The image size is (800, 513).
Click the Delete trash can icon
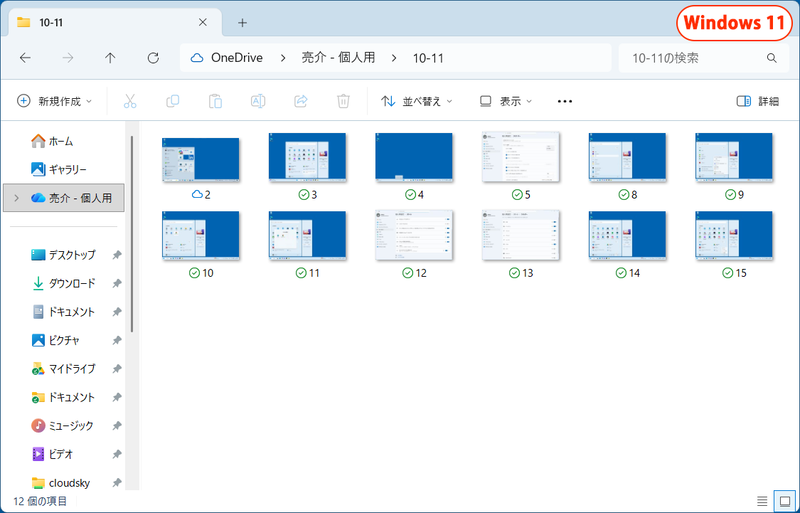click(x=343, y=101)
